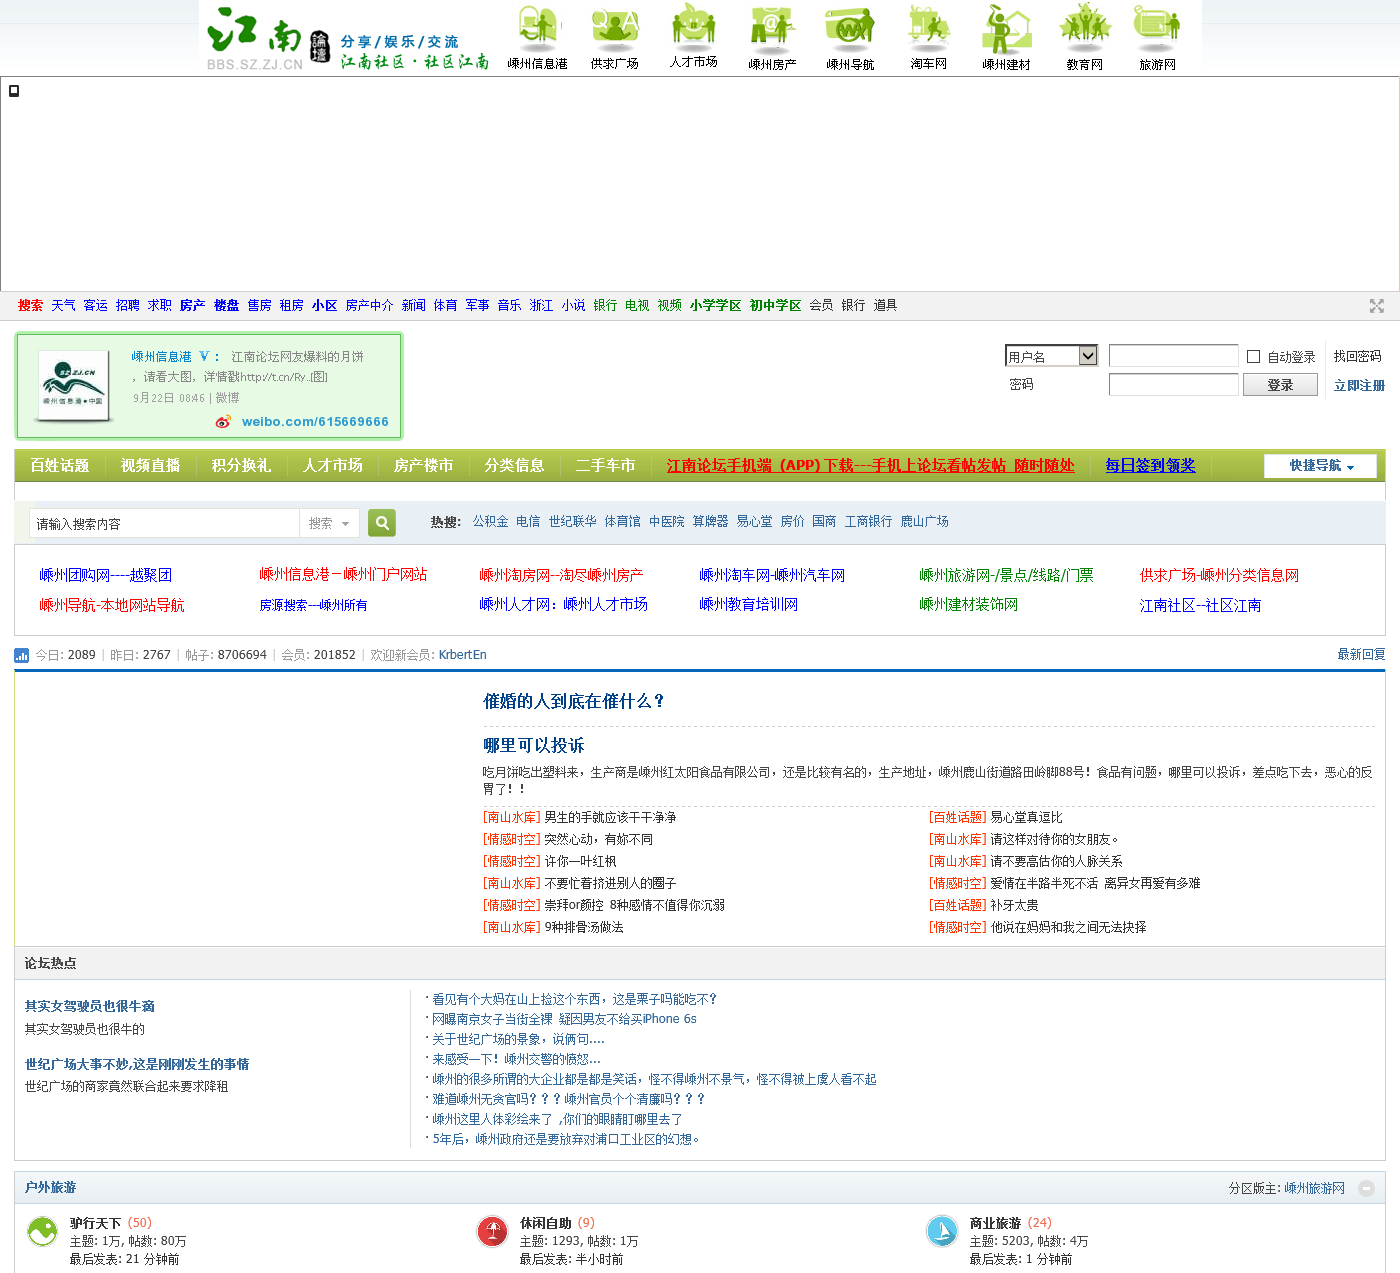Click the 找回密码 link
This screenshot has height=1273, width=1400.
[1357, 357]
